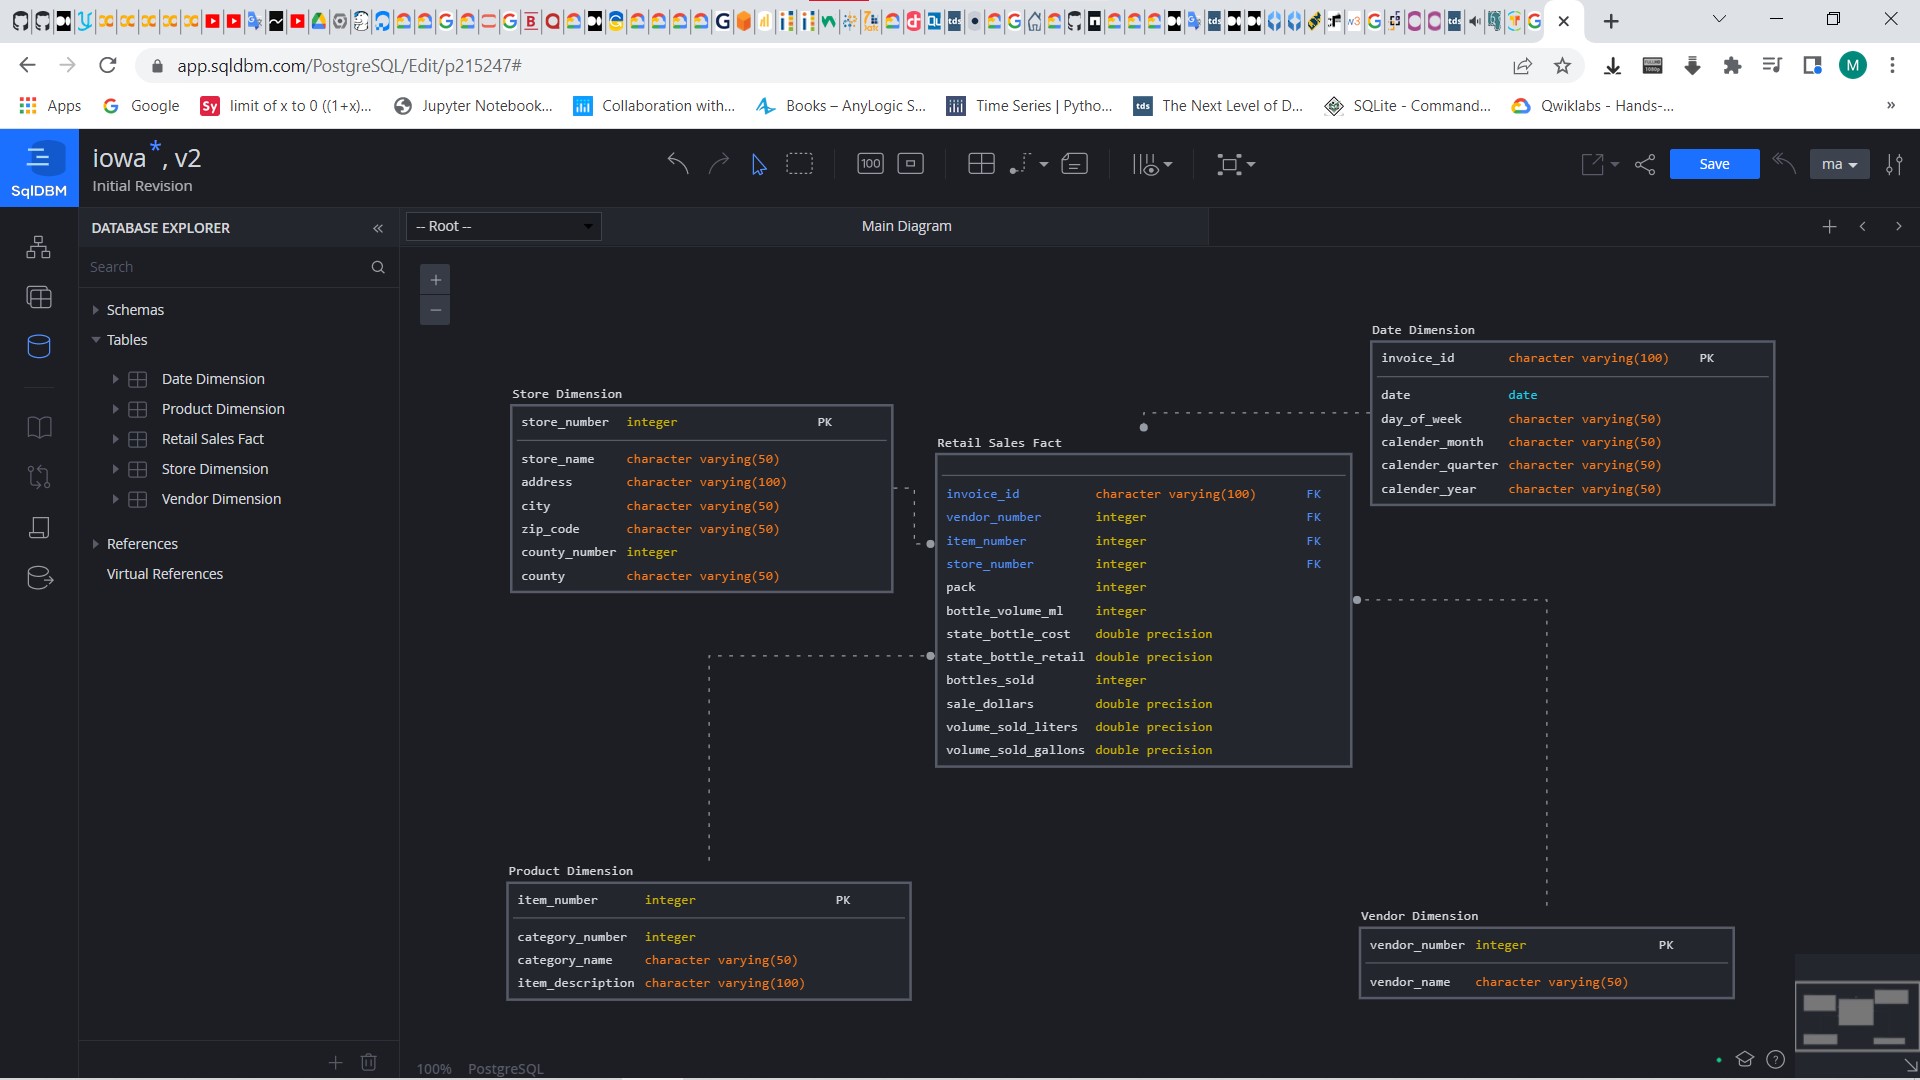Open the Root diagram selector dropdown
The height and width of the screenshot is (1080, 1920).
coord(503,226)
